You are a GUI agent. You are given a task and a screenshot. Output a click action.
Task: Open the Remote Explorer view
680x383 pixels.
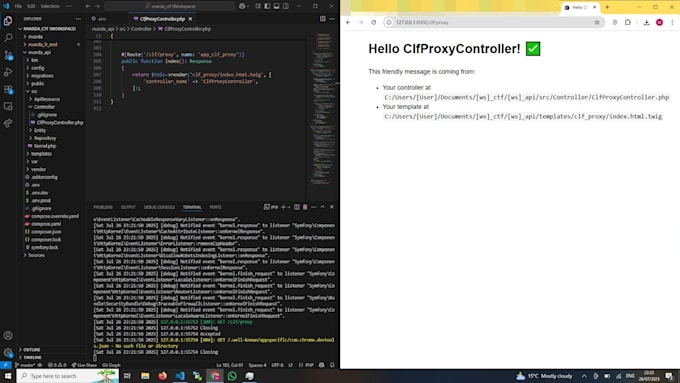[8, 106]
